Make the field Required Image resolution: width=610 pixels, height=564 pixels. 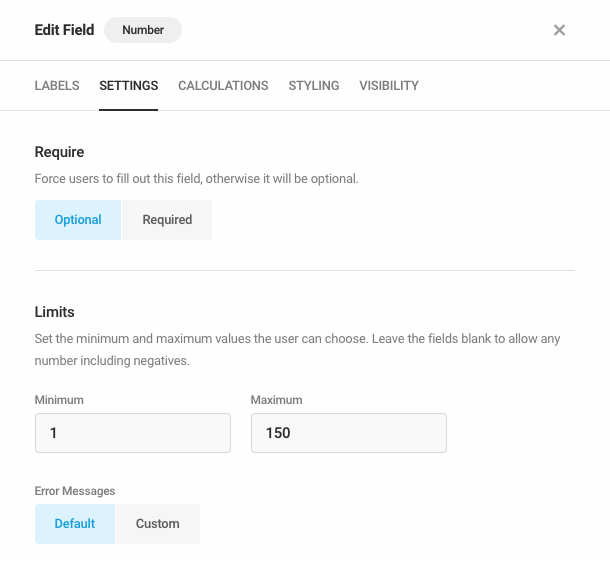[167, 220]
